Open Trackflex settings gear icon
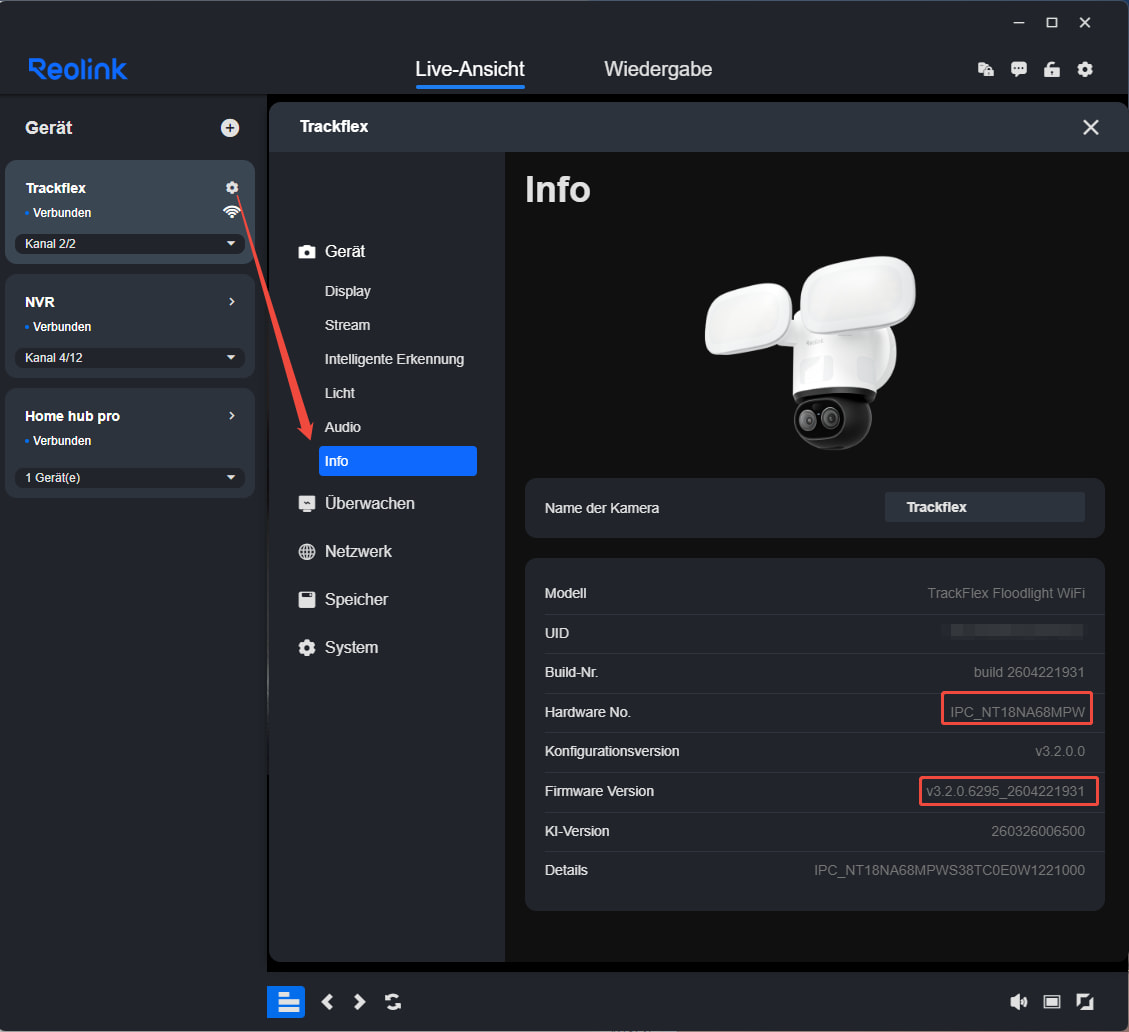The width and height of the screenshot is (1129, 1032). click(x=232, y=187)
